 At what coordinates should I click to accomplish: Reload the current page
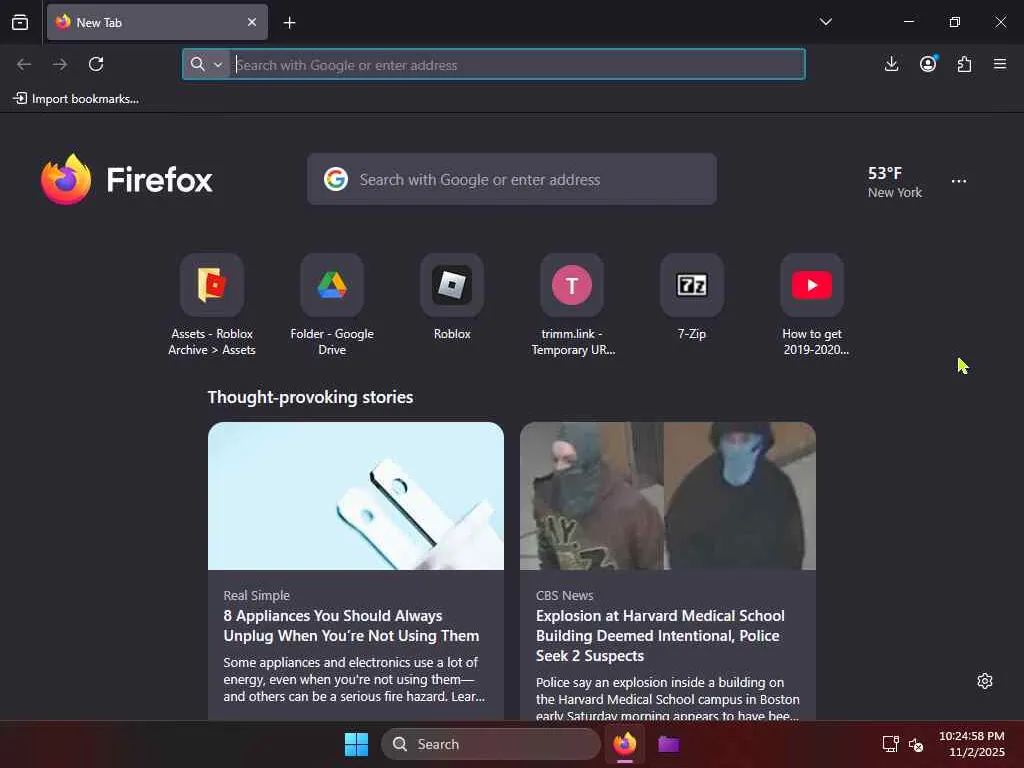click(x=96, y=64)
